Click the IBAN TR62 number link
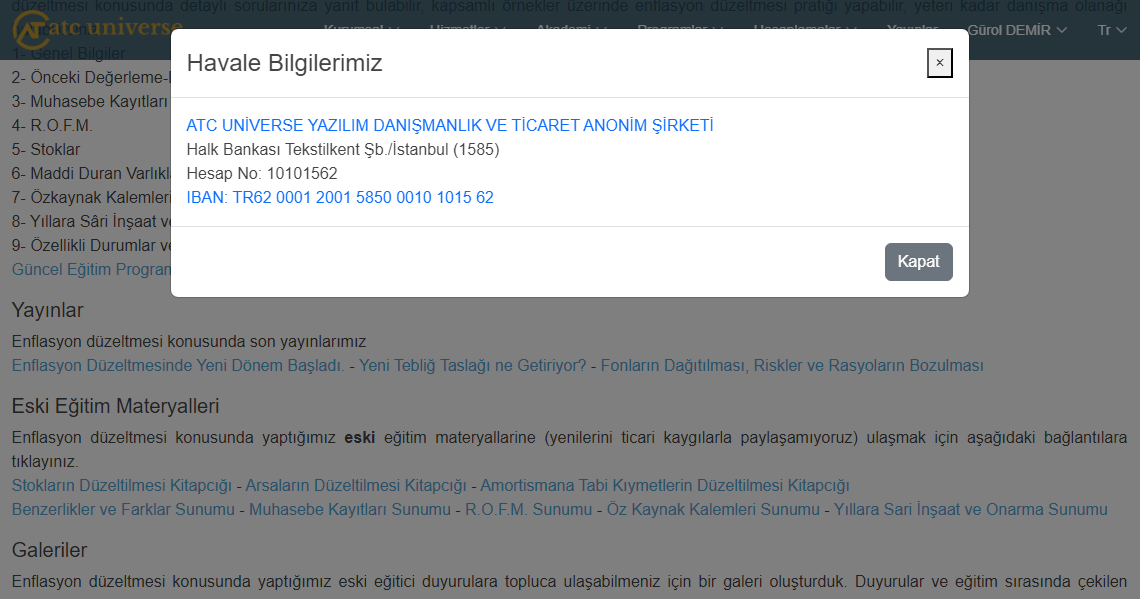 (340, 197)
